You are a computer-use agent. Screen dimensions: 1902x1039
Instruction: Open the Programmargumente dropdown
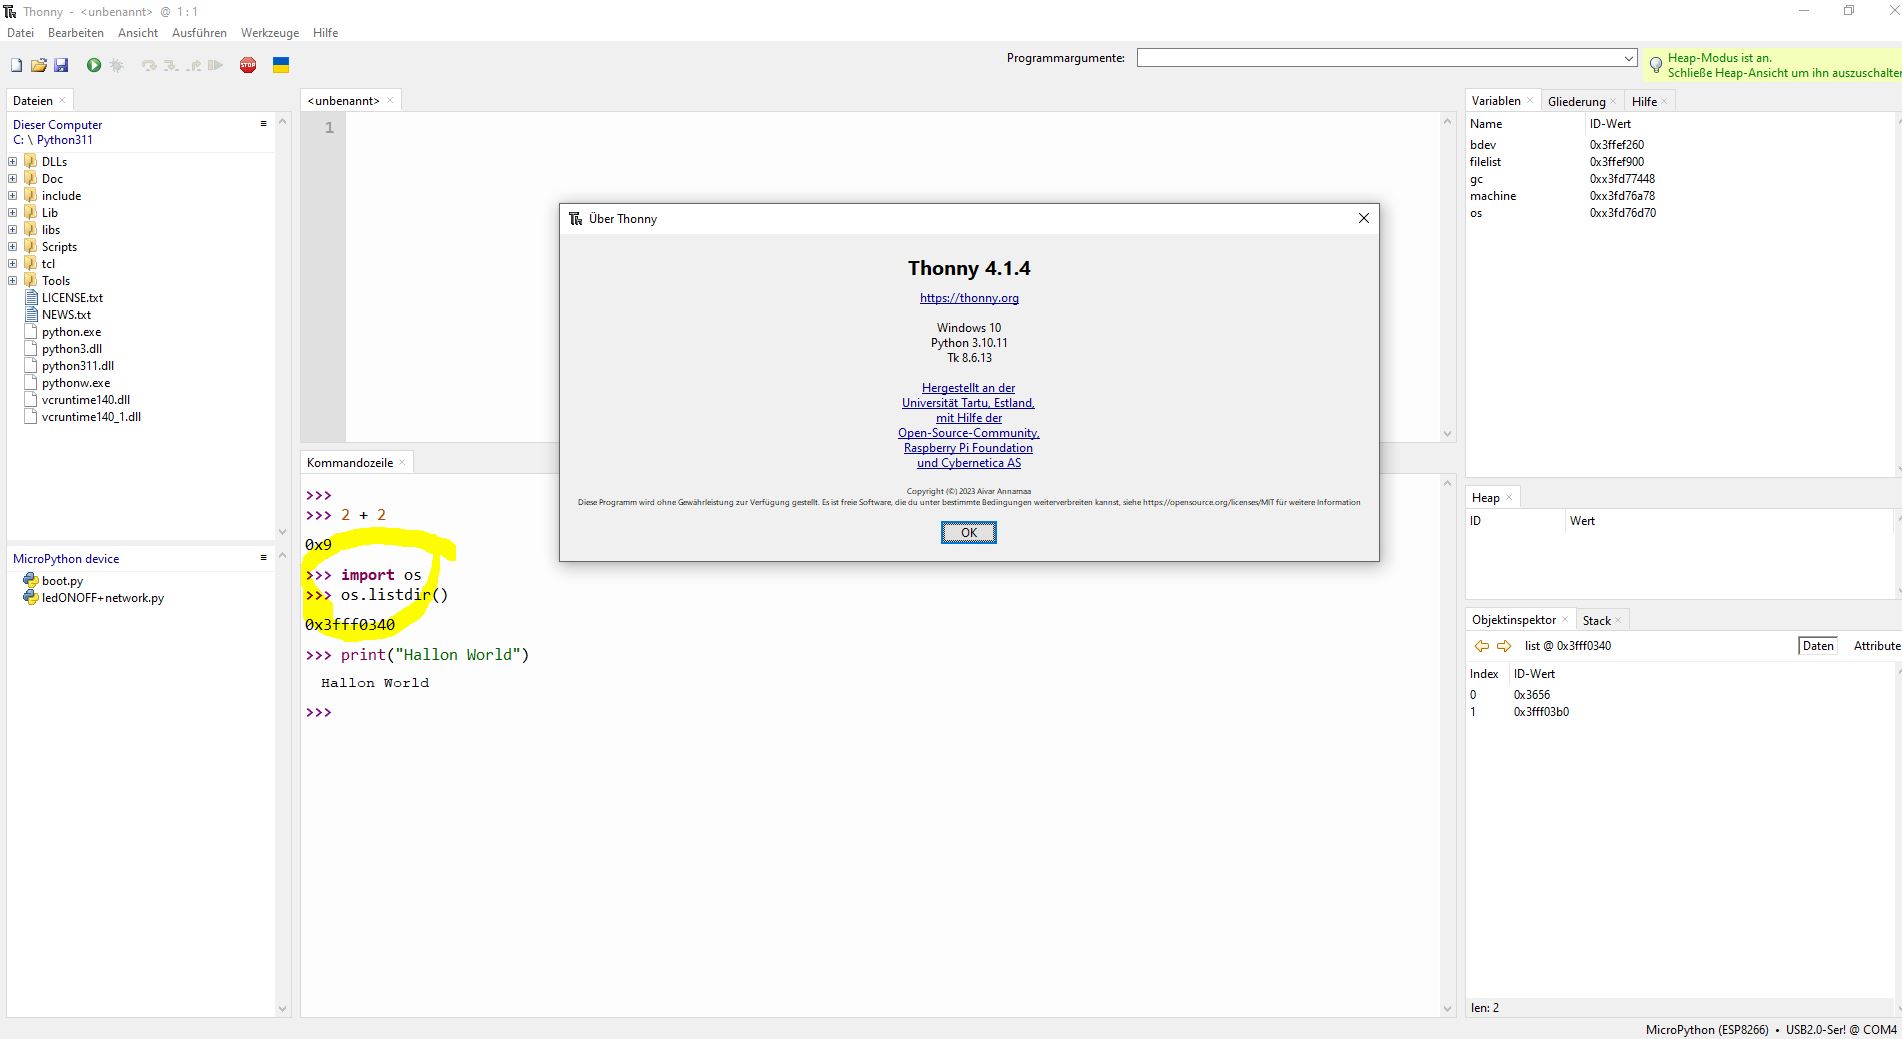1628,58
